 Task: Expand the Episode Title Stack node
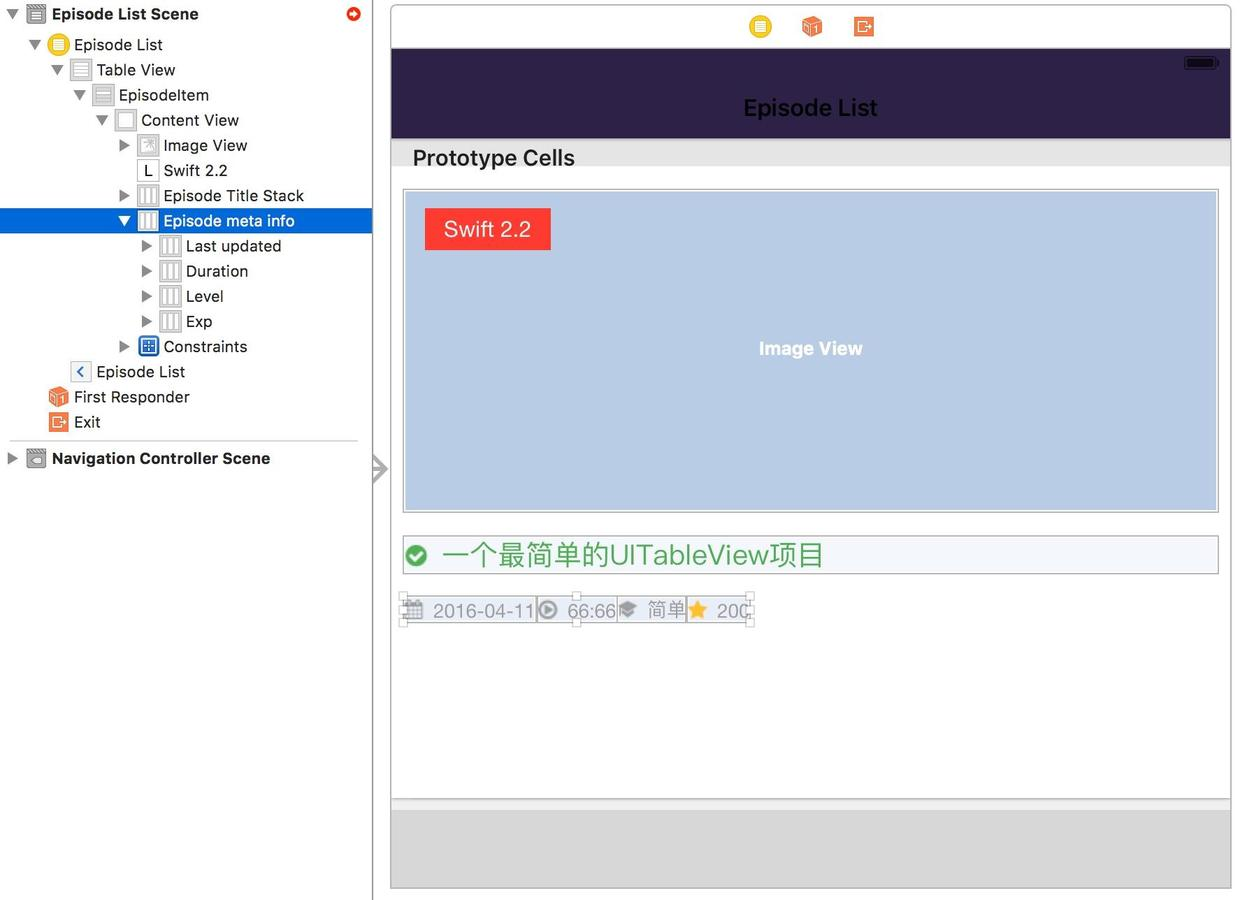[125, 195]
